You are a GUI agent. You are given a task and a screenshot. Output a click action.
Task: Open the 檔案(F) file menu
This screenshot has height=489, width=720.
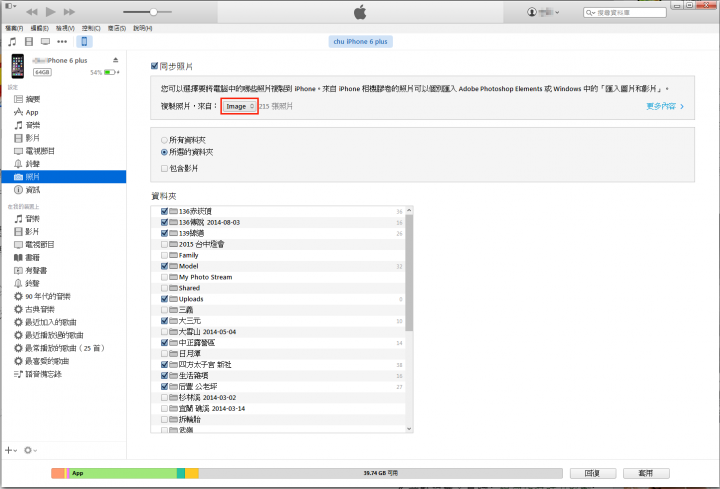[14, 28]
